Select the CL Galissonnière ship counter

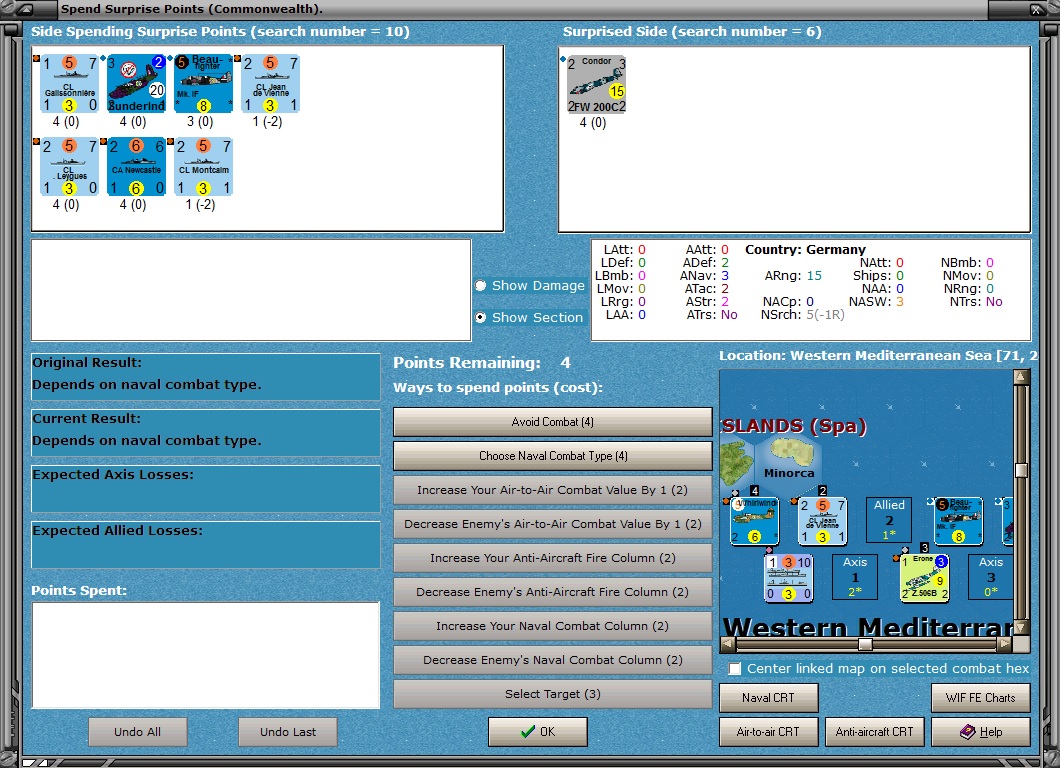click(x=70, y=84)
